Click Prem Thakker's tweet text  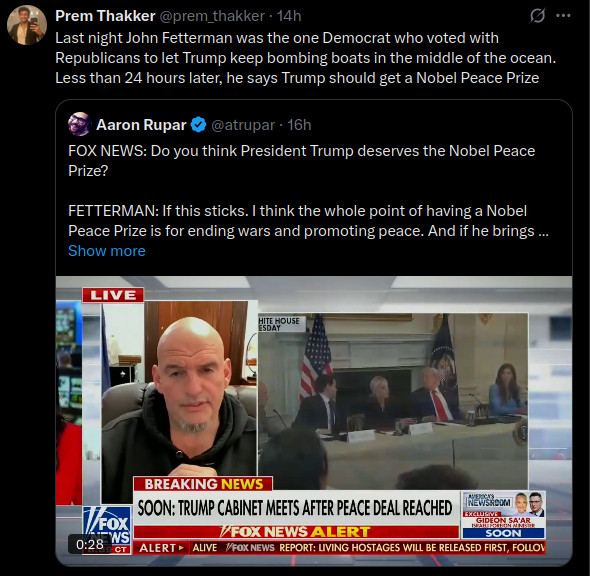point(305,58)
